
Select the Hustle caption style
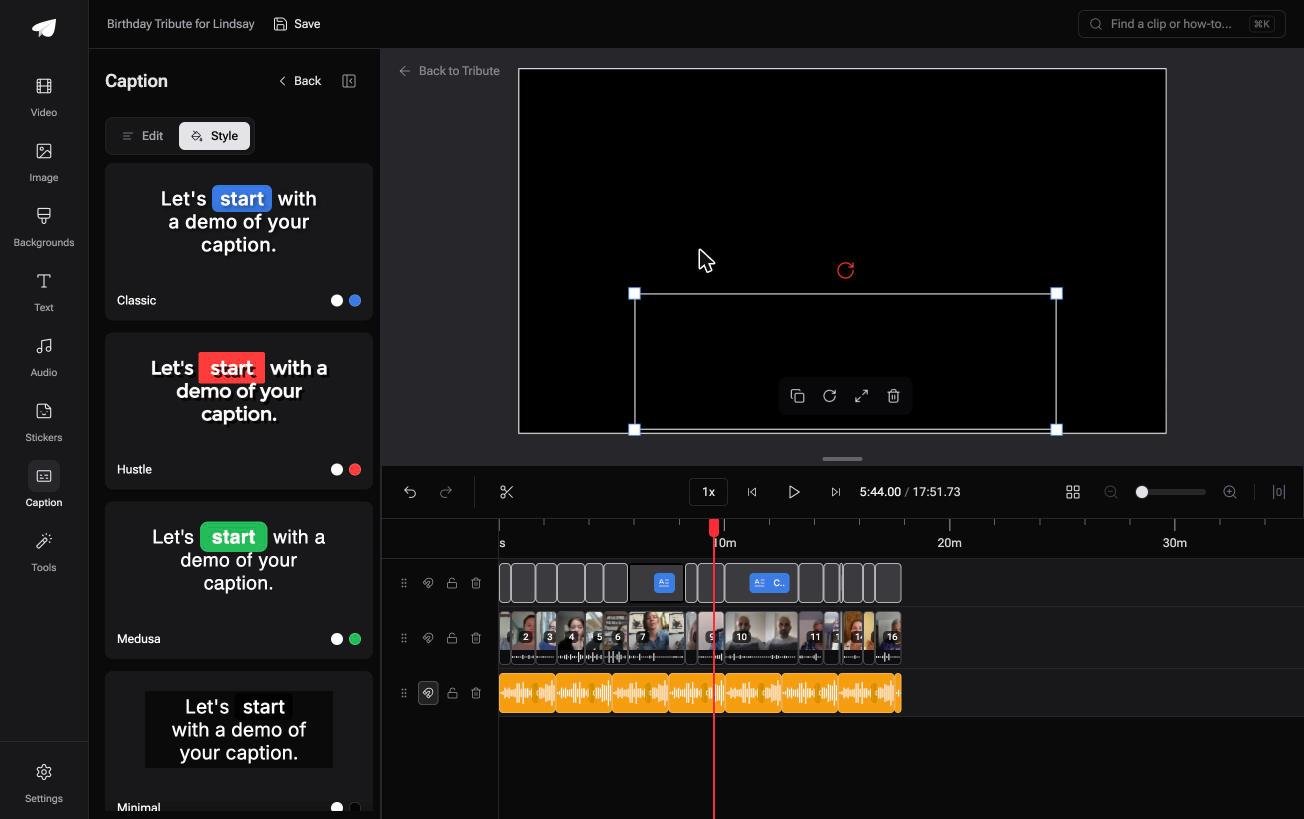click(239, 410)
